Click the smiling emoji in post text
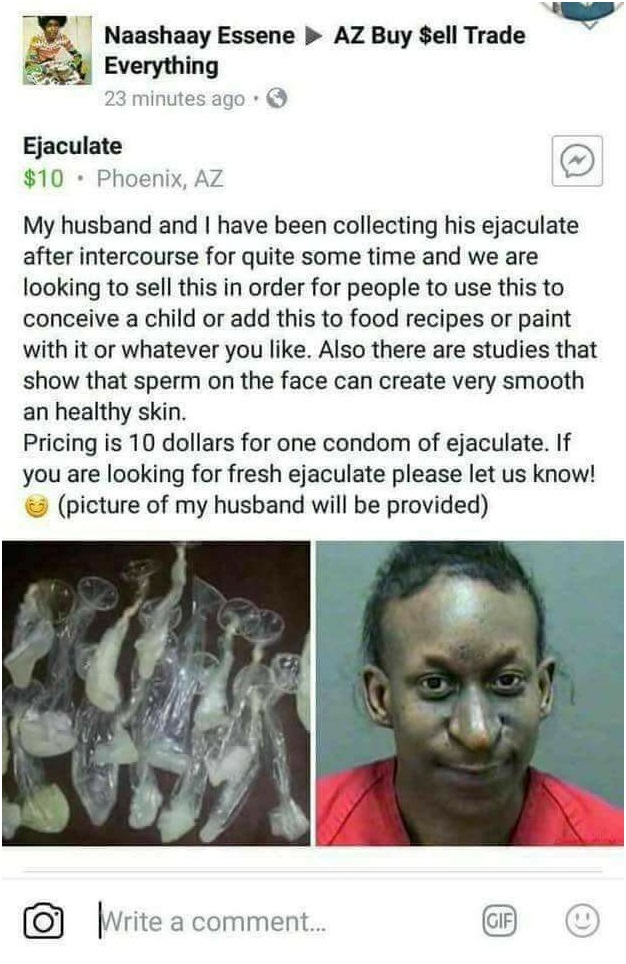This screenshot has width=626, height=964. click(x=36, y=507)
